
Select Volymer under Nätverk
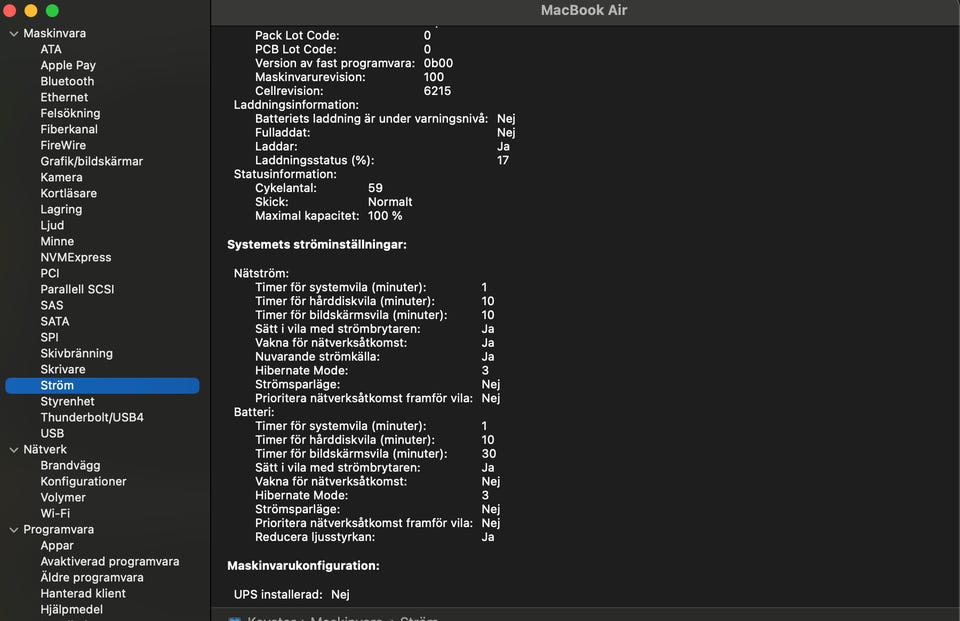63,497
